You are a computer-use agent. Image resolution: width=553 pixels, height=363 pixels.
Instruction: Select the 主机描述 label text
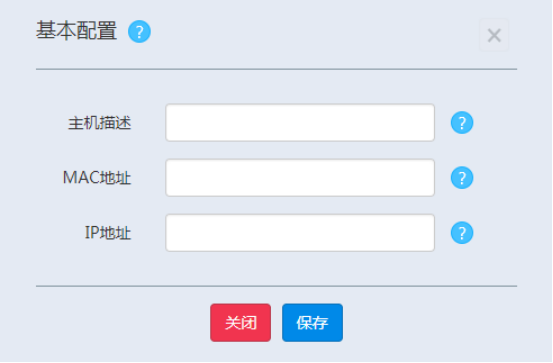coord(99,123)
